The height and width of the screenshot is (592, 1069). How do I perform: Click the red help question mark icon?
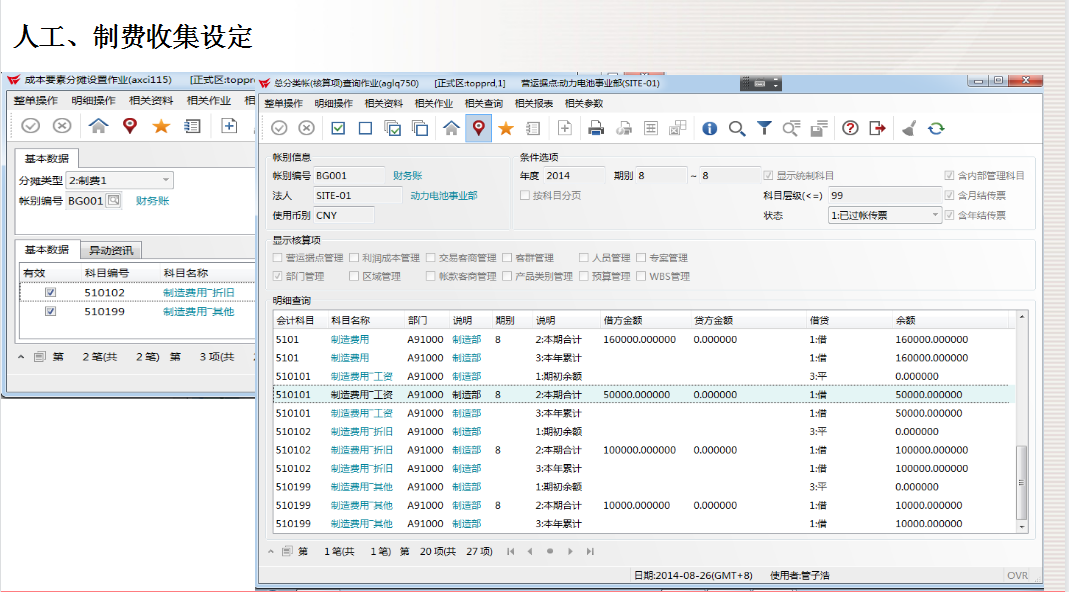850,128
